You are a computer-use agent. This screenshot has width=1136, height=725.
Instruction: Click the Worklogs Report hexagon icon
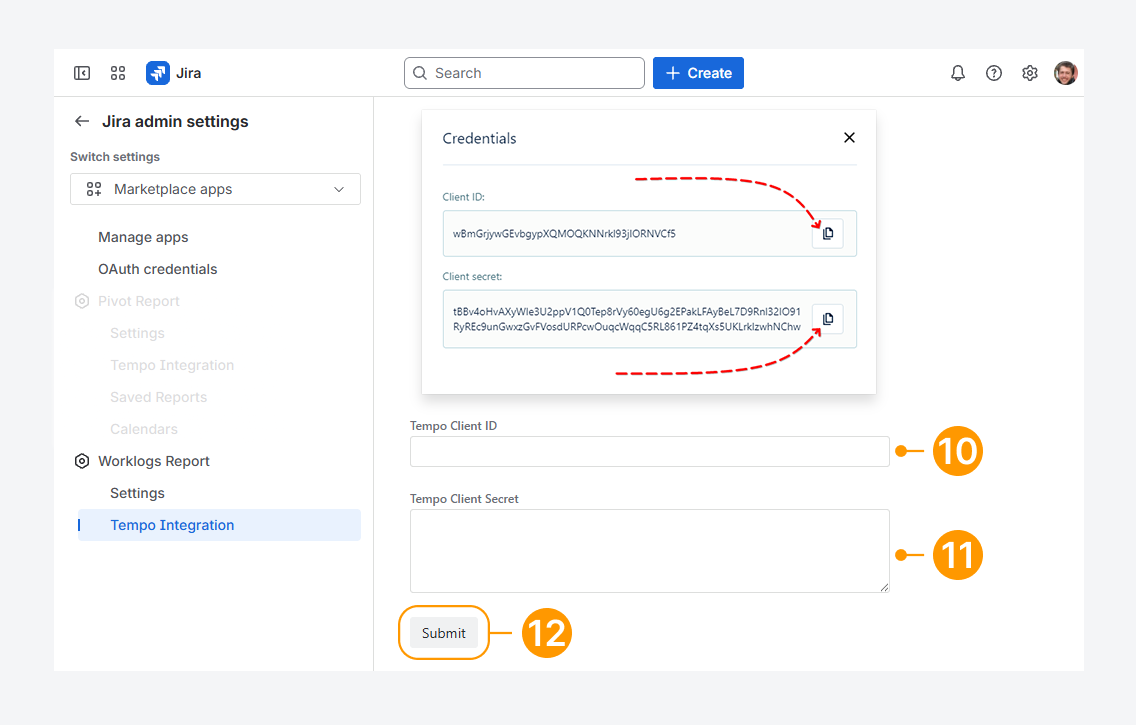coord(82,461)
